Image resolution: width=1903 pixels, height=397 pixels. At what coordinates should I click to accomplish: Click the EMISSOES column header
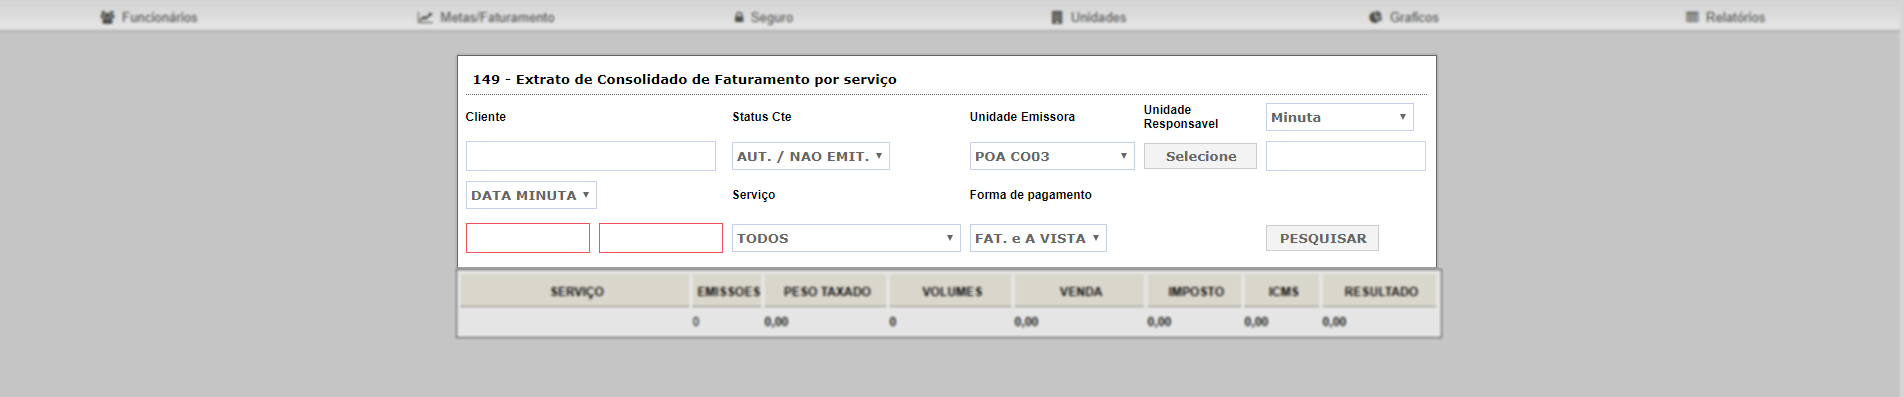click(728, 291)
